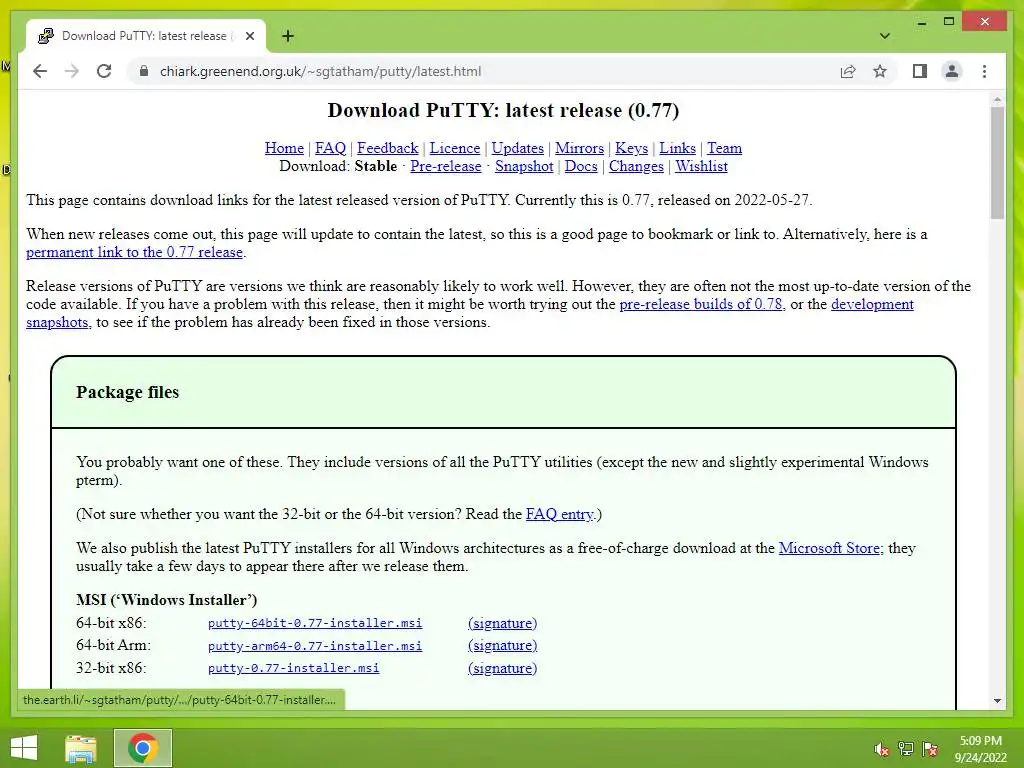Download putty-64bit-0.77-installer.msi

315,623
